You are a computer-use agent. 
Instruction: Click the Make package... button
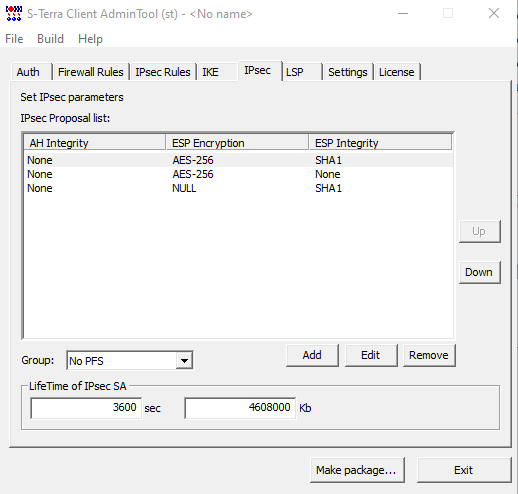pyautogui.click(x=357, y=470)
